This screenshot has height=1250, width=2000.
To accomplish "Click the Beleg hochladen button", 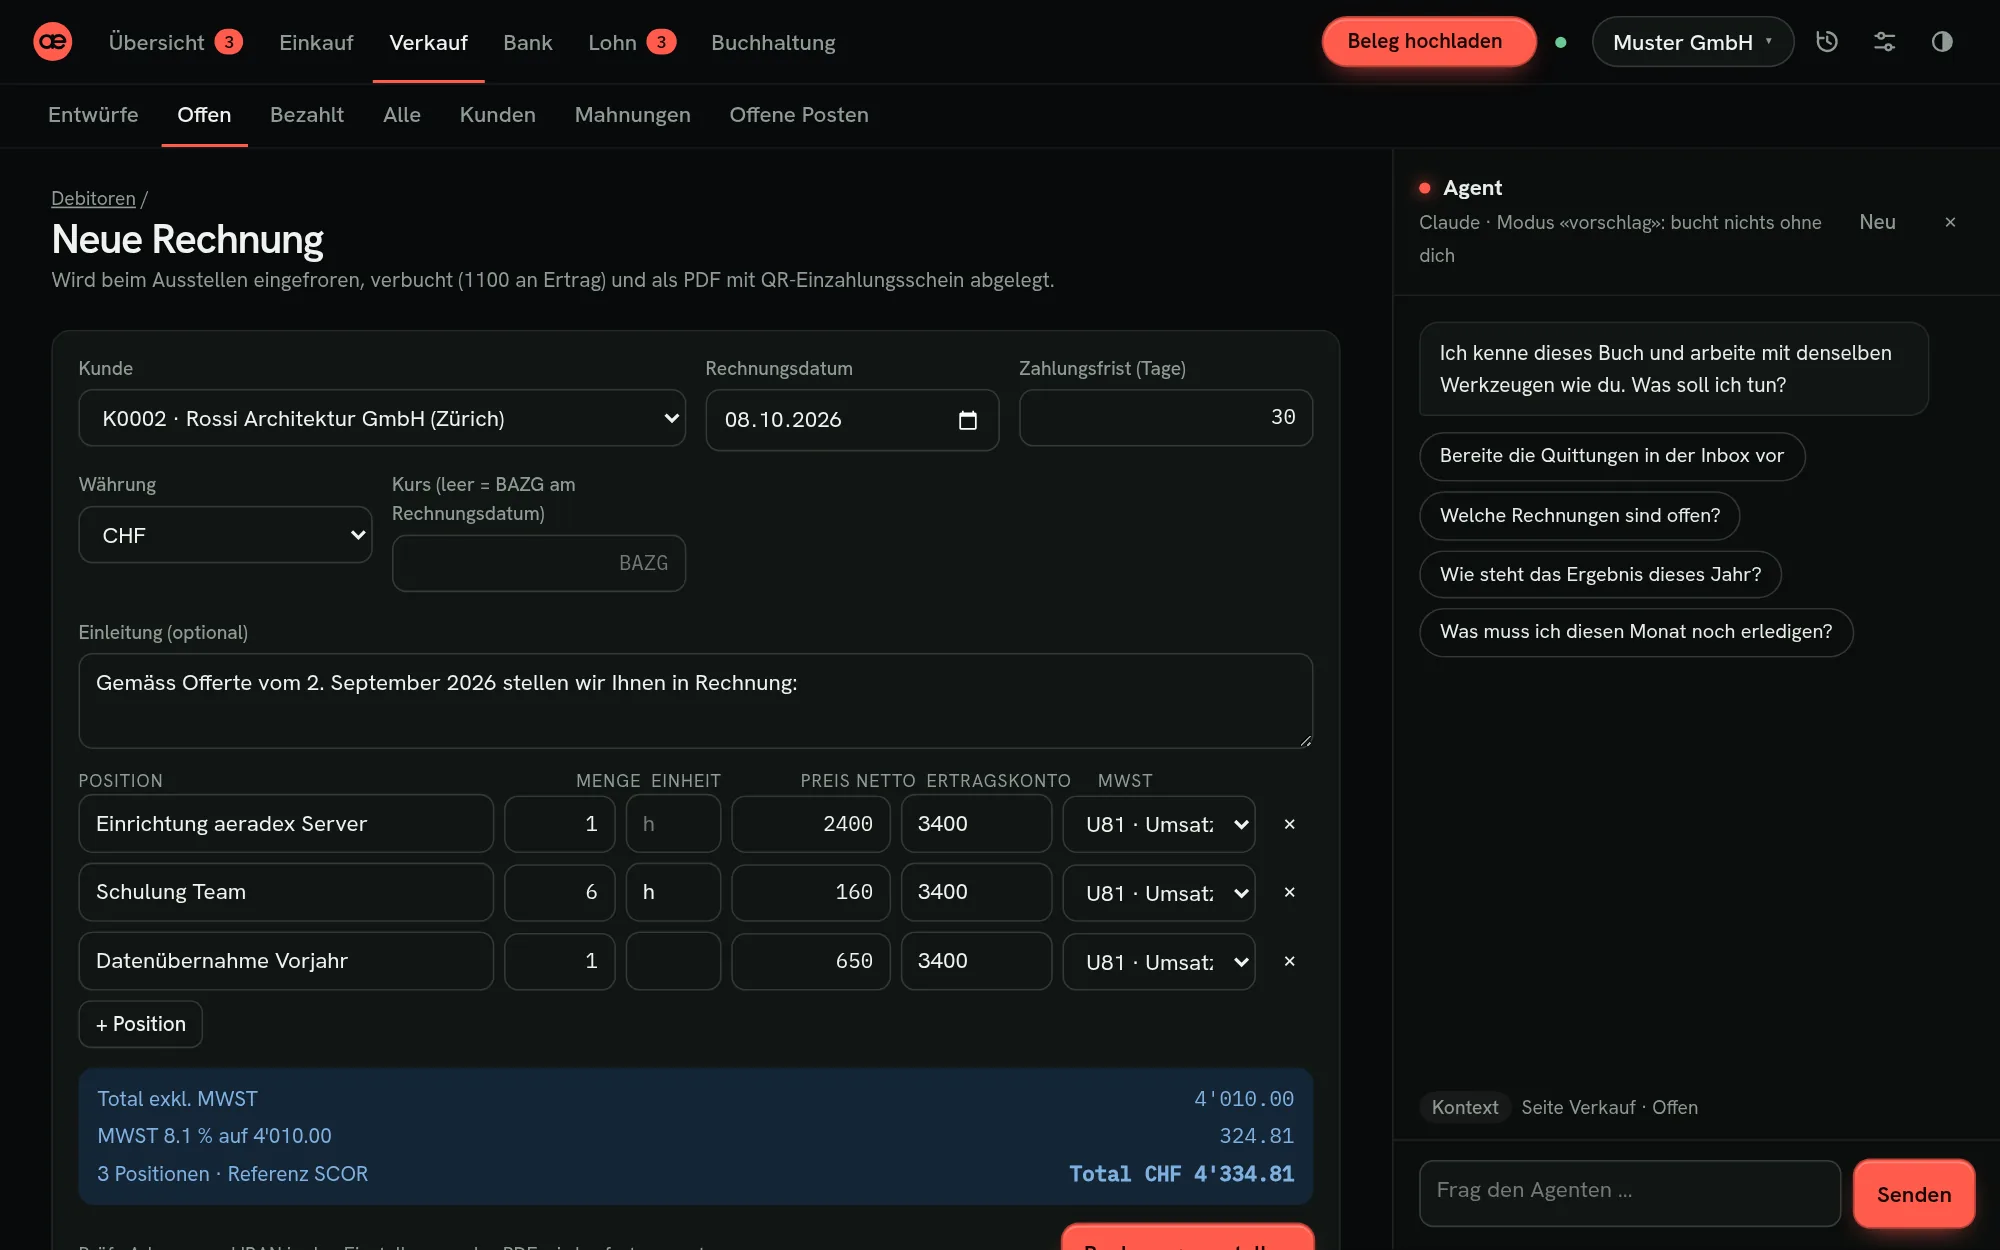I will coord(1428,42).
